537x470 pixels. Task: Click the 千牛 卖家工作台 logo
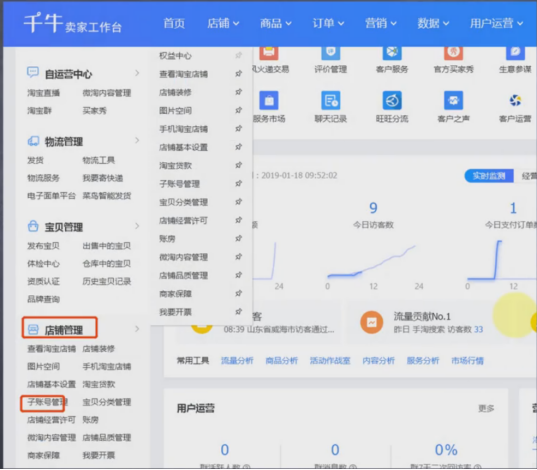(73, 23)
